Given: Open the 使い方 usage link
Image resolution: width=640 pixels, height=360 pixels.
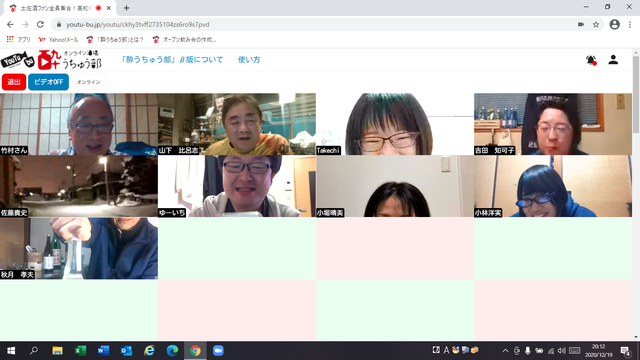Looking at the screenshot, I should [249, 60].
